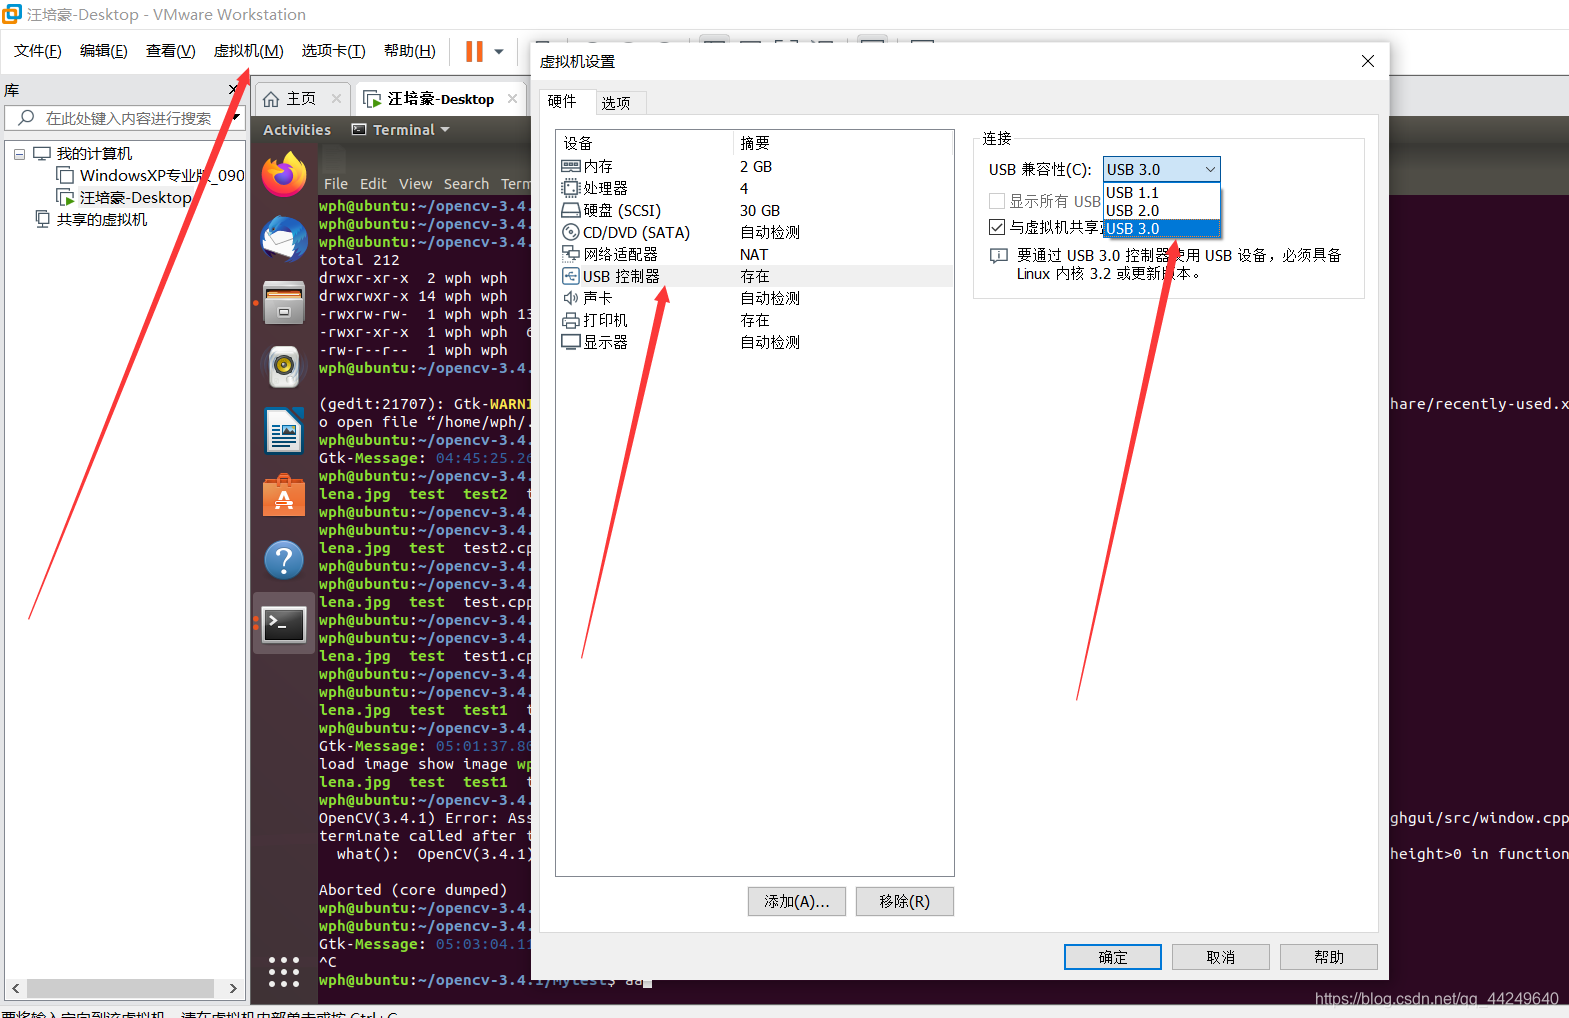Select the display monitor icon
1569x1018 pixels.
point(570,342)
